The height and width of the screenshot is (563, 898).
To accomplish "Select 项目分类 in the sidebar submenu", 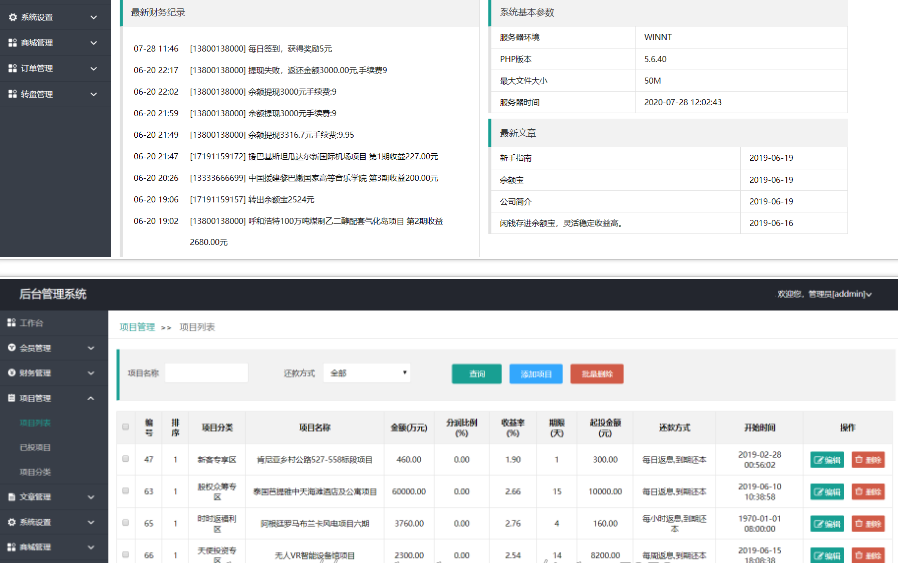I will 36,472.
